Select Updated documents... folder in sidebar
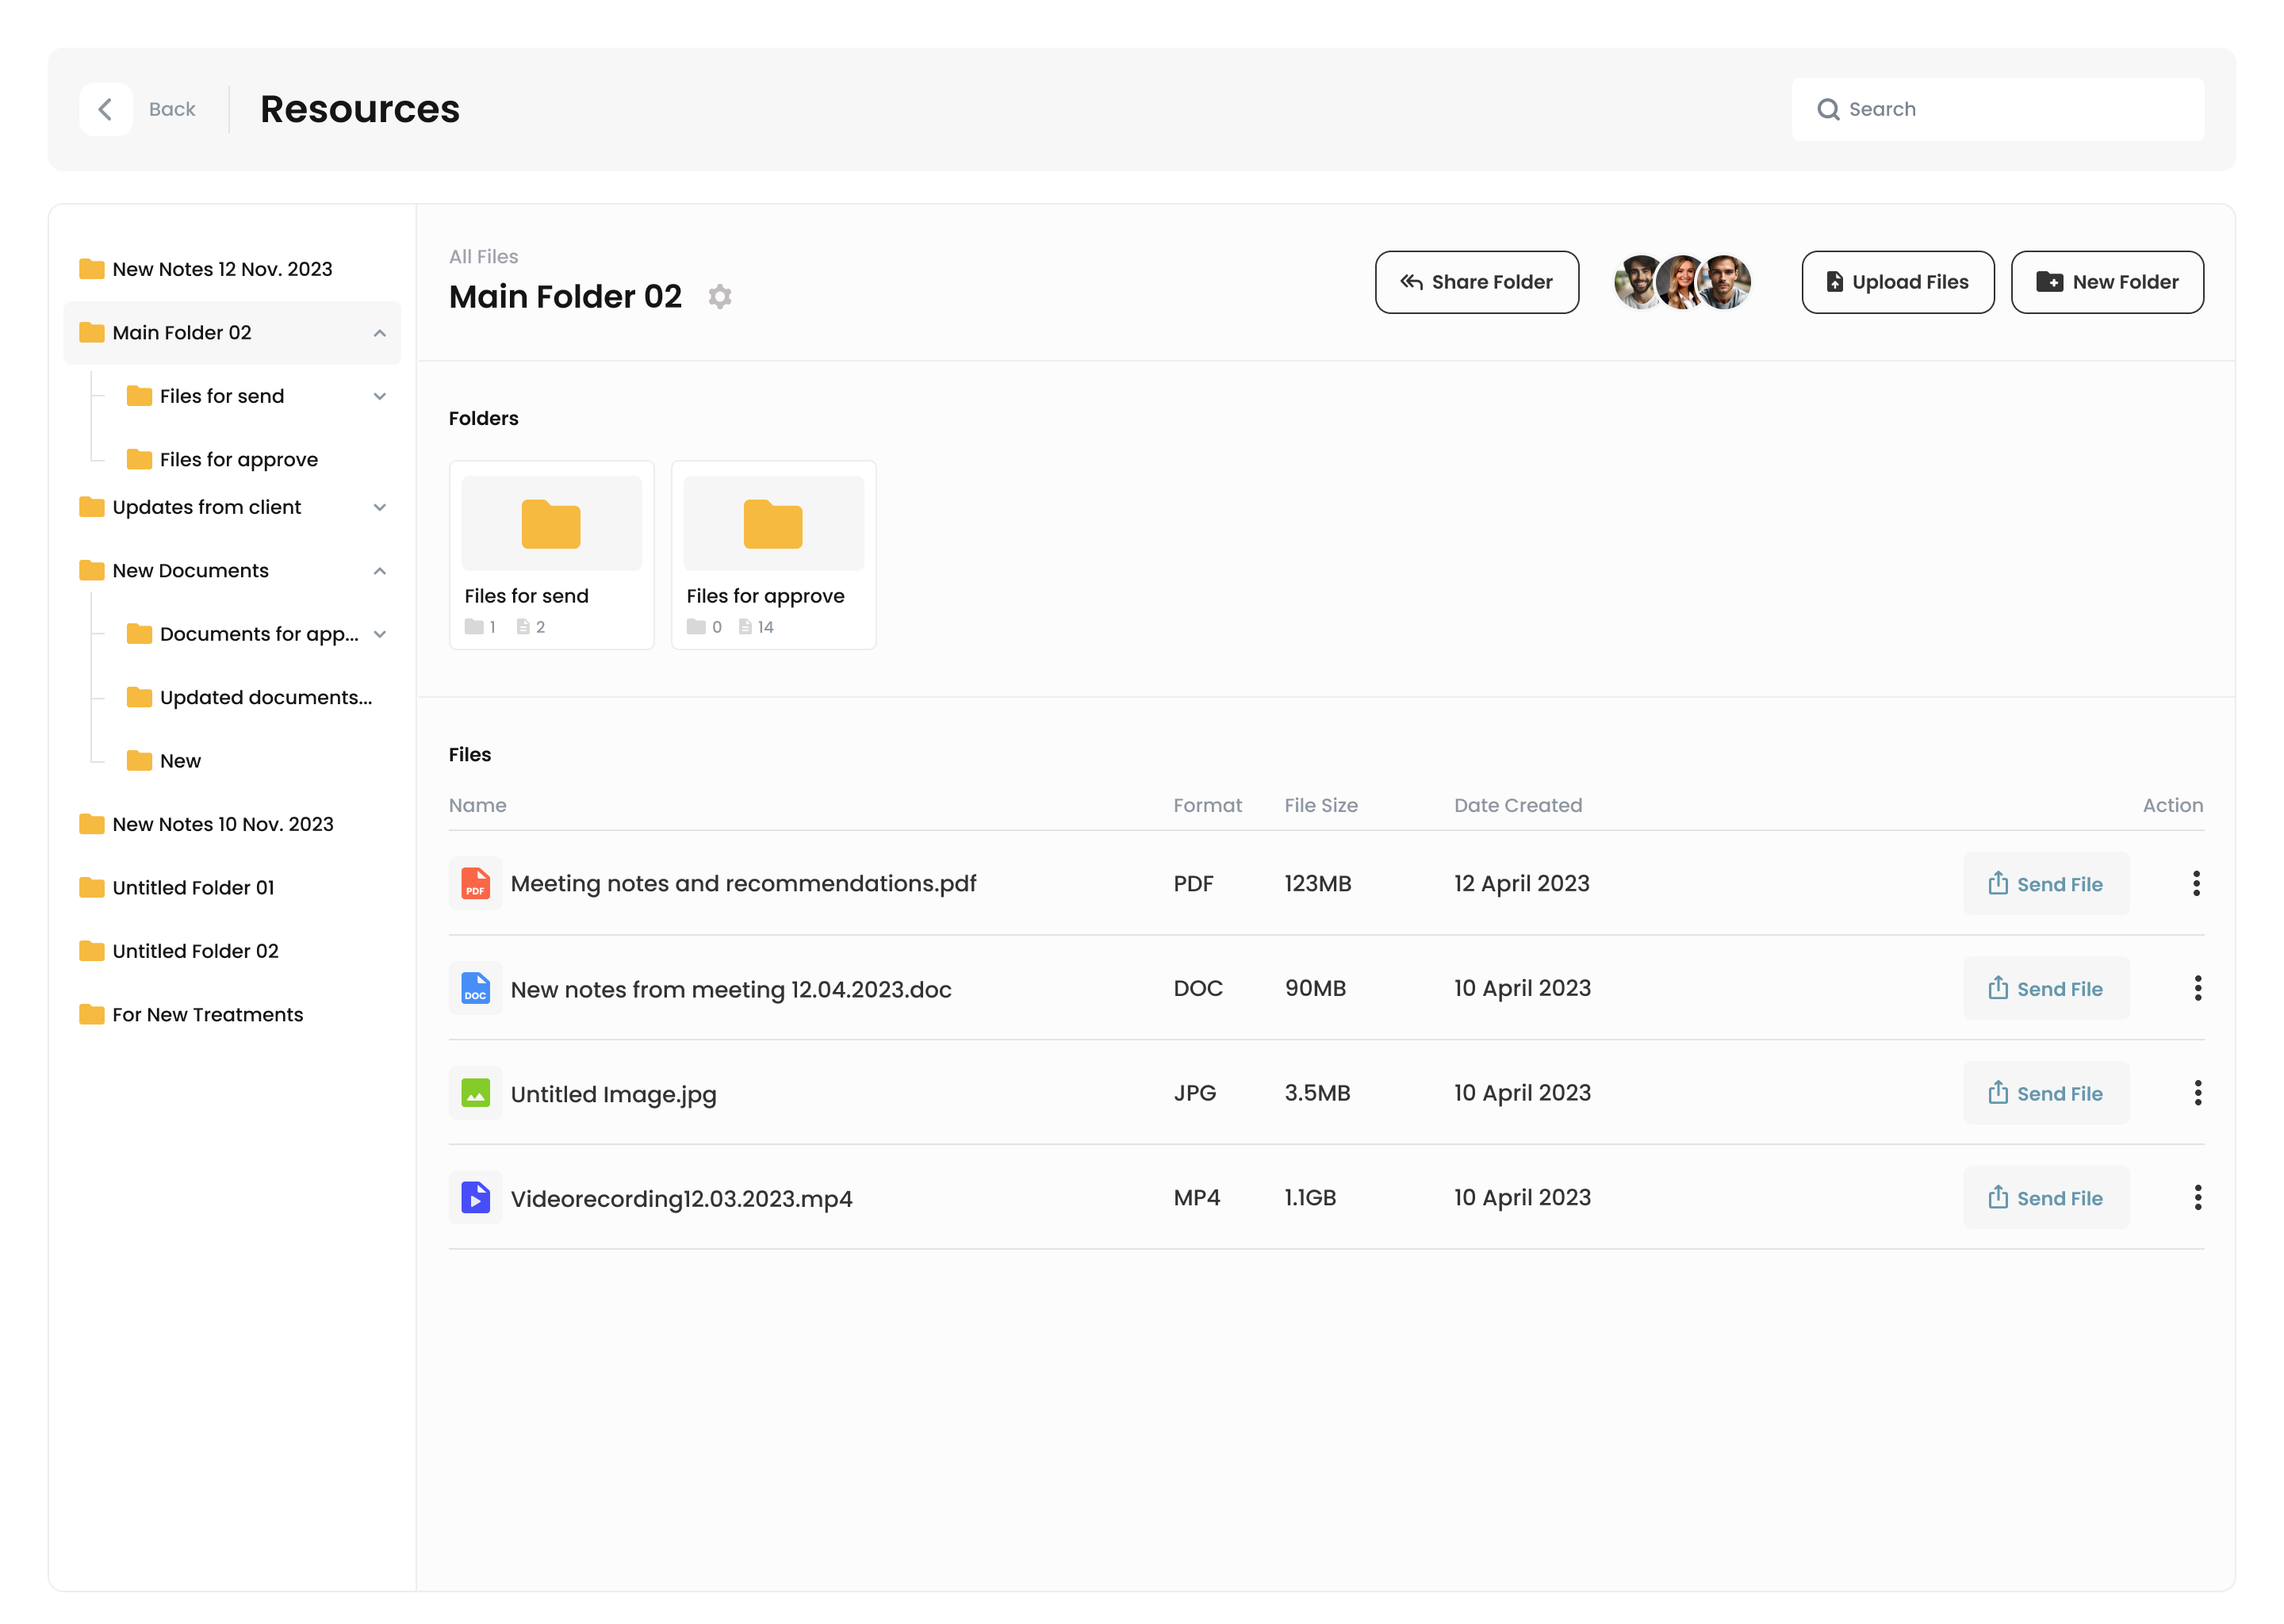 [x=266, y=697]
